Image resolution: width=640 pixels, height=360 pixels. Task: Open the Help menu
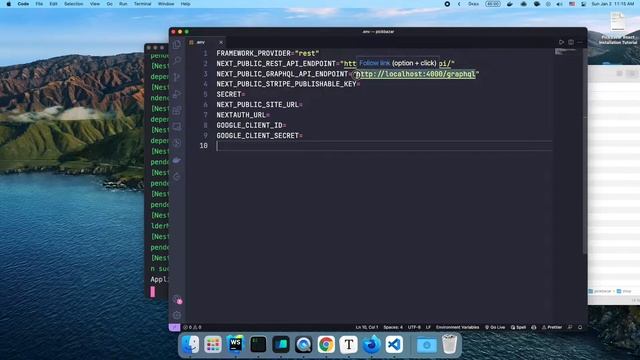click(186, 4)
